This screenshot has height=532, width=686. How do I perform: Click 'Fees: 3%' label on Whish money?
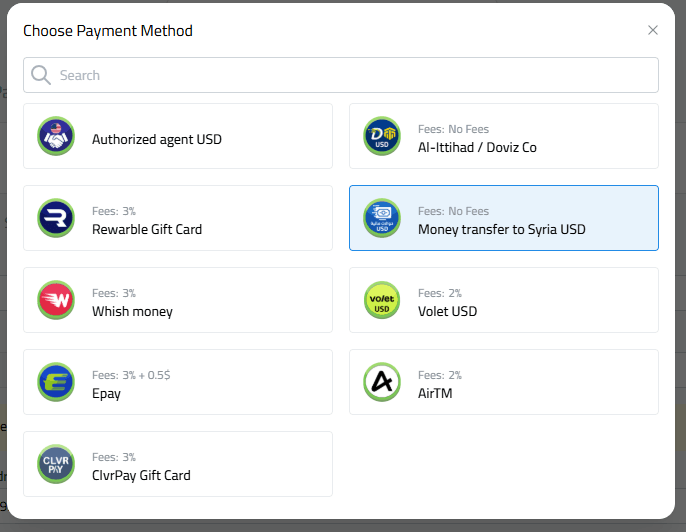(114, 293)
